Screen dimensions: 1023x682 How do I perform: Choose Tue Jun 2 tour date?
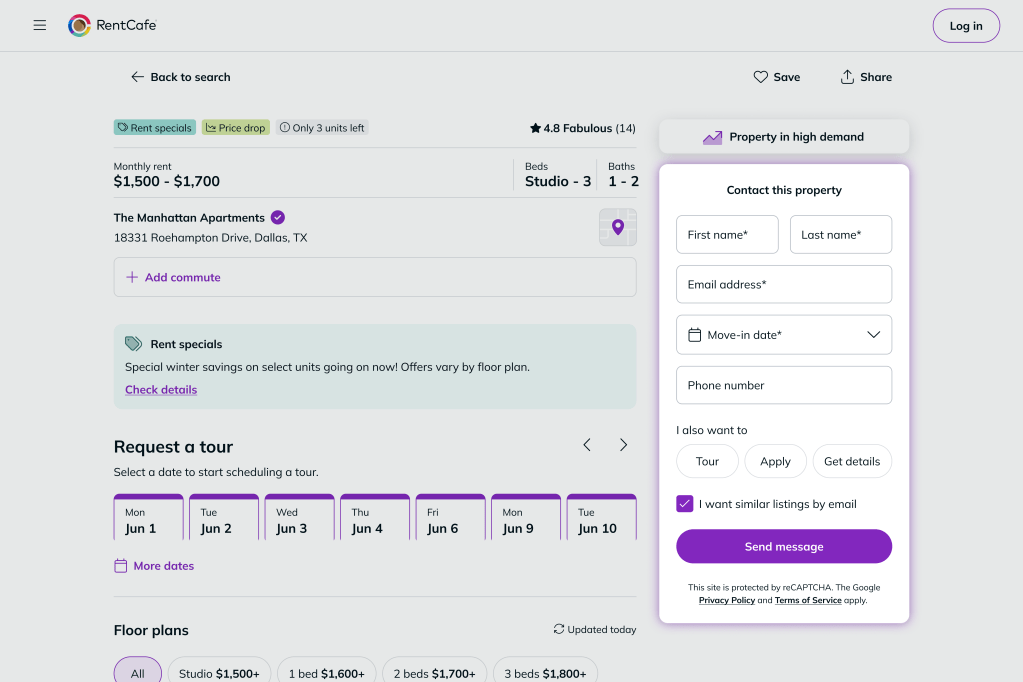click(224, 518)
